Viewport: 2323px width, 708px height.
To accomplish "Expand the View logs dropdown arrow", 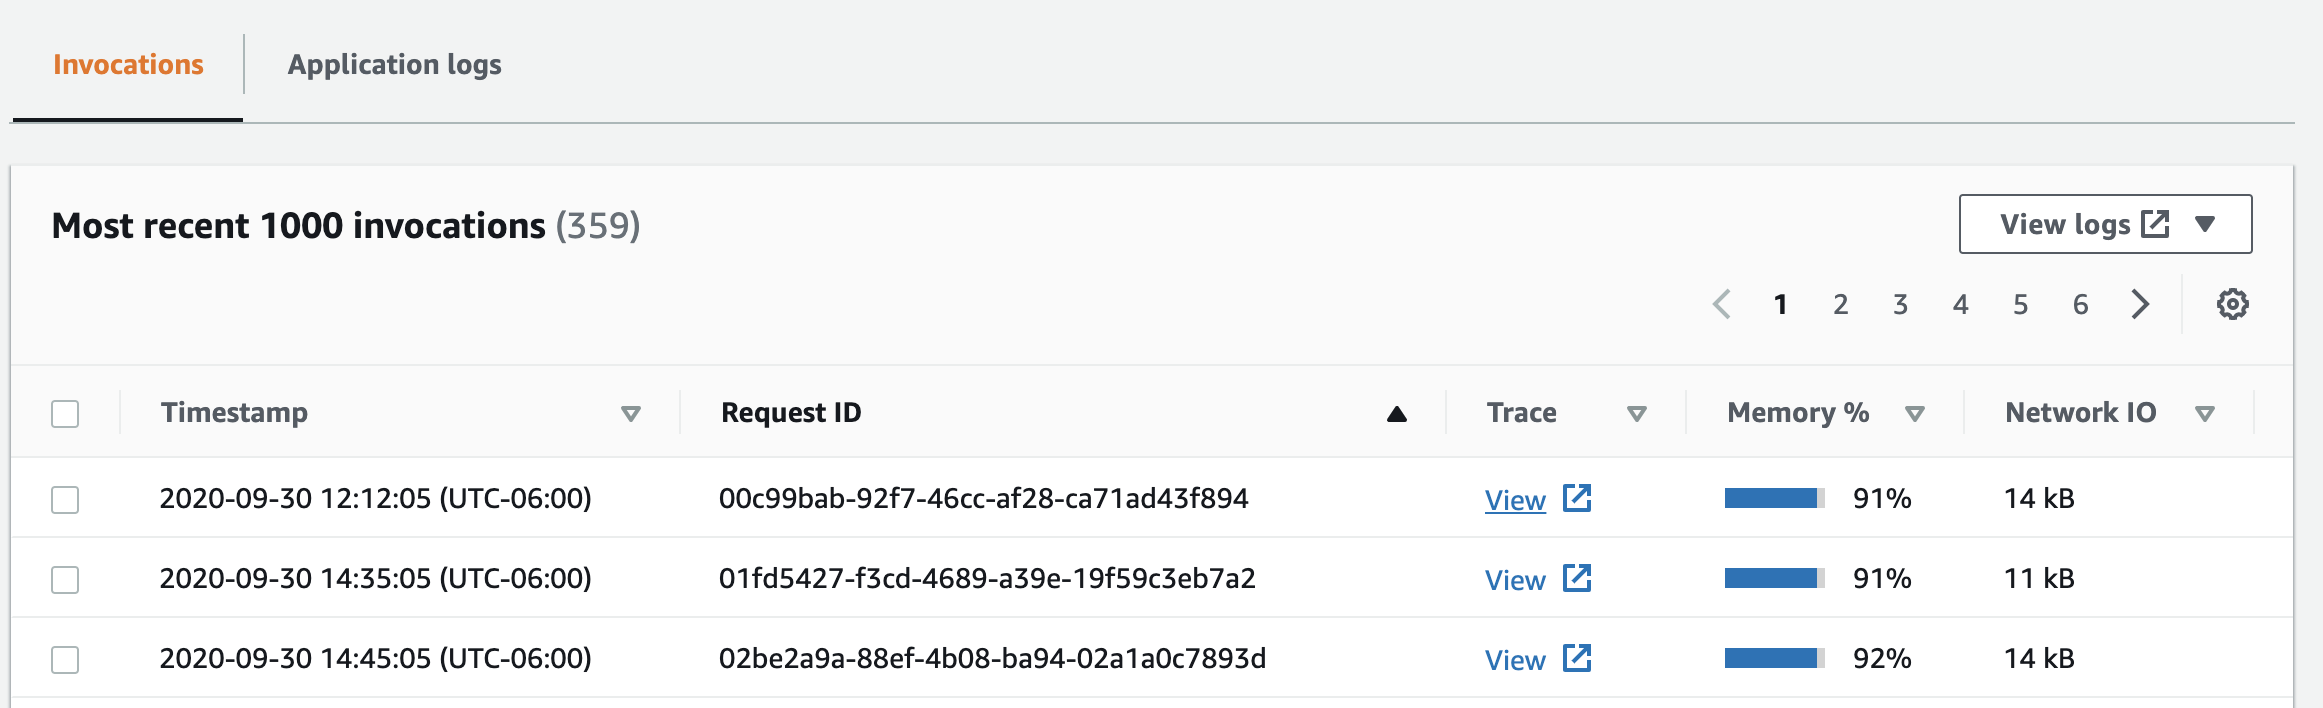I will (2205, 224).
